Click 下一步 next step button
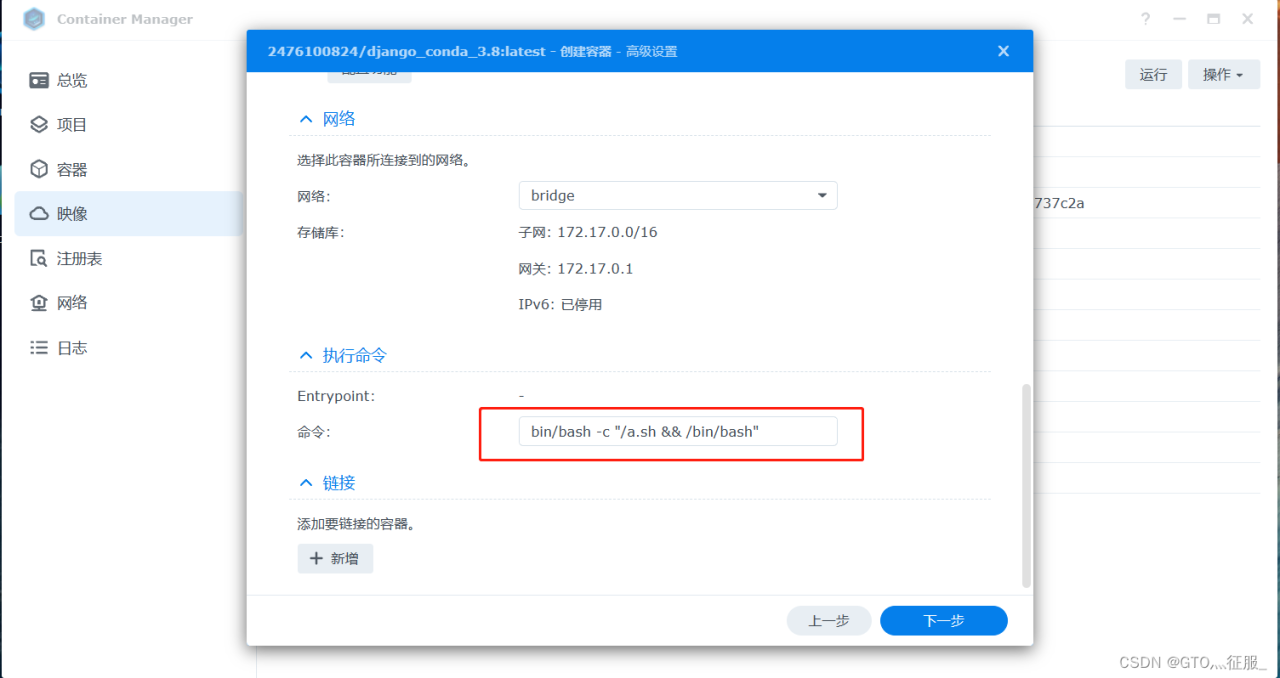The image size is (1280, 678). point(944,621)
